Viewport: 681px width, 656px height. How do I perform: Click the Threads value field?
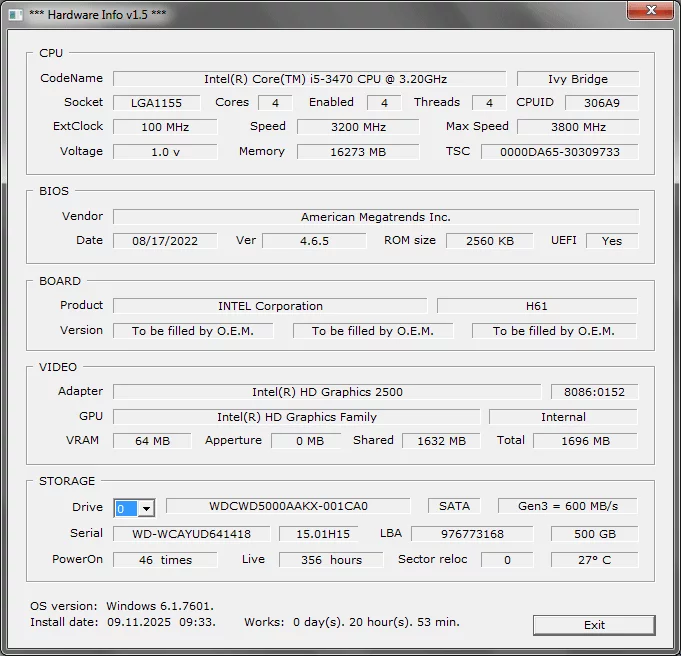[489, 103]
